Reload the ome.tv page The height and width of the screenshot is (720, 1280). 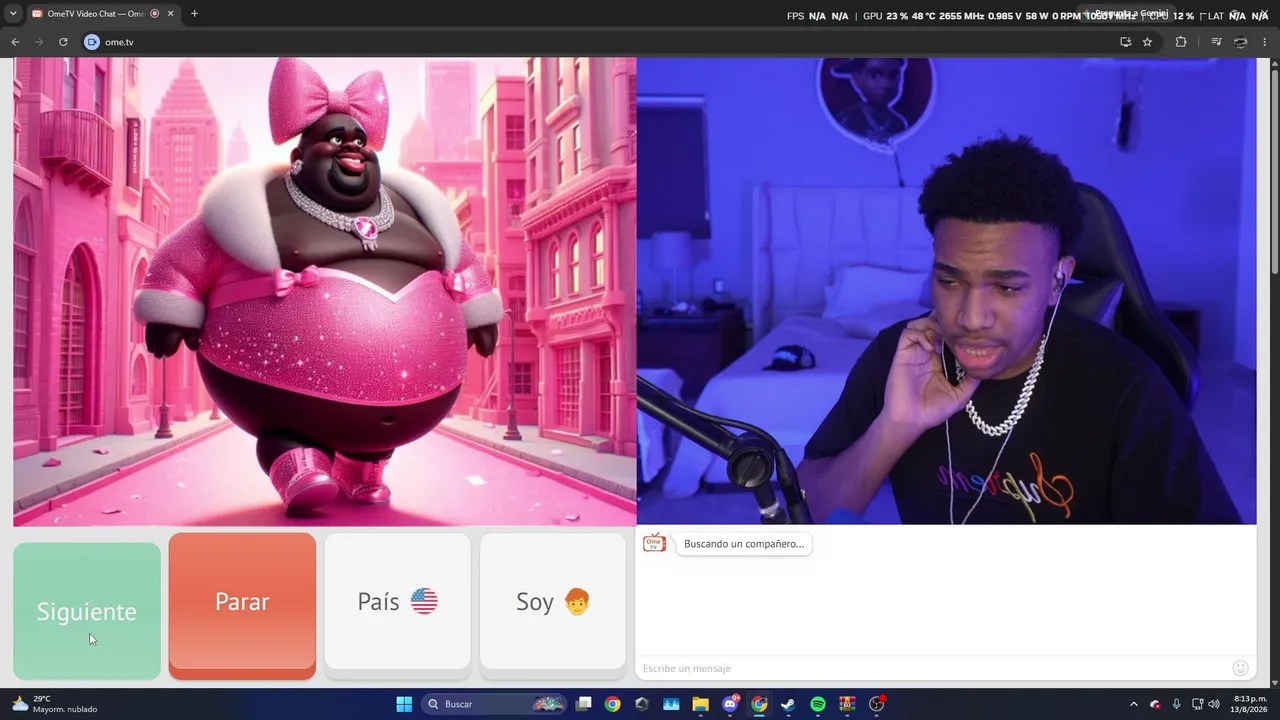point(63,42)
